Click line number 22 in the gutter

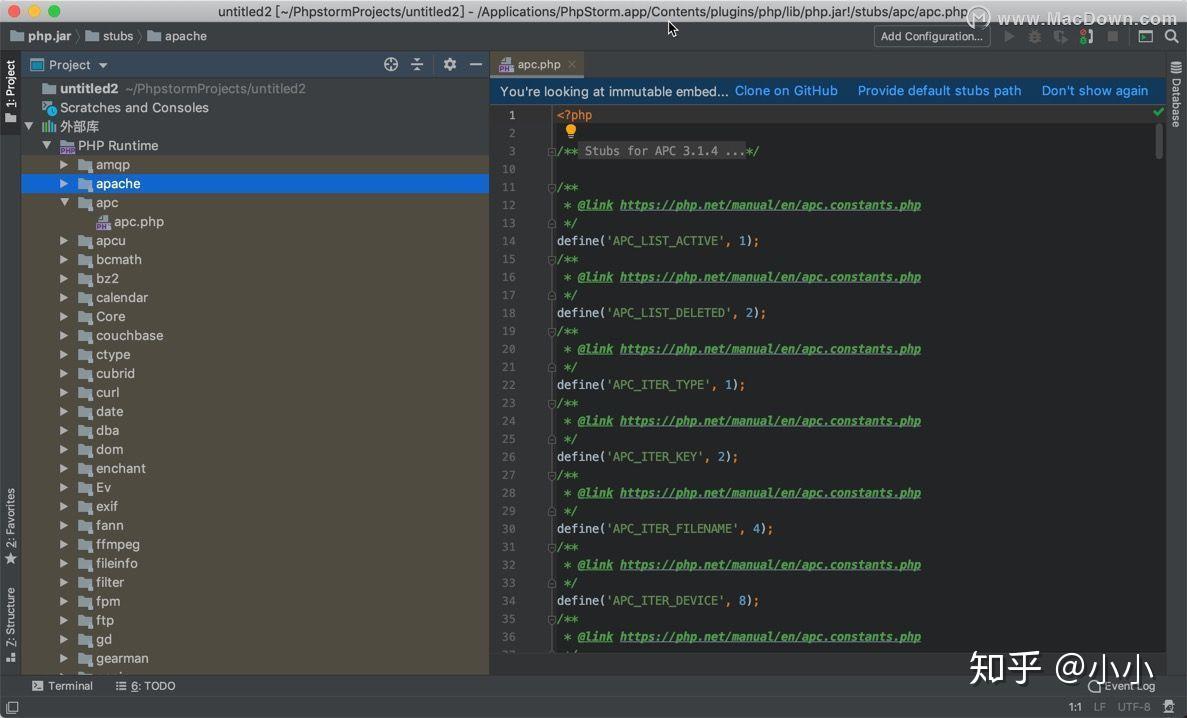(508, 385)
